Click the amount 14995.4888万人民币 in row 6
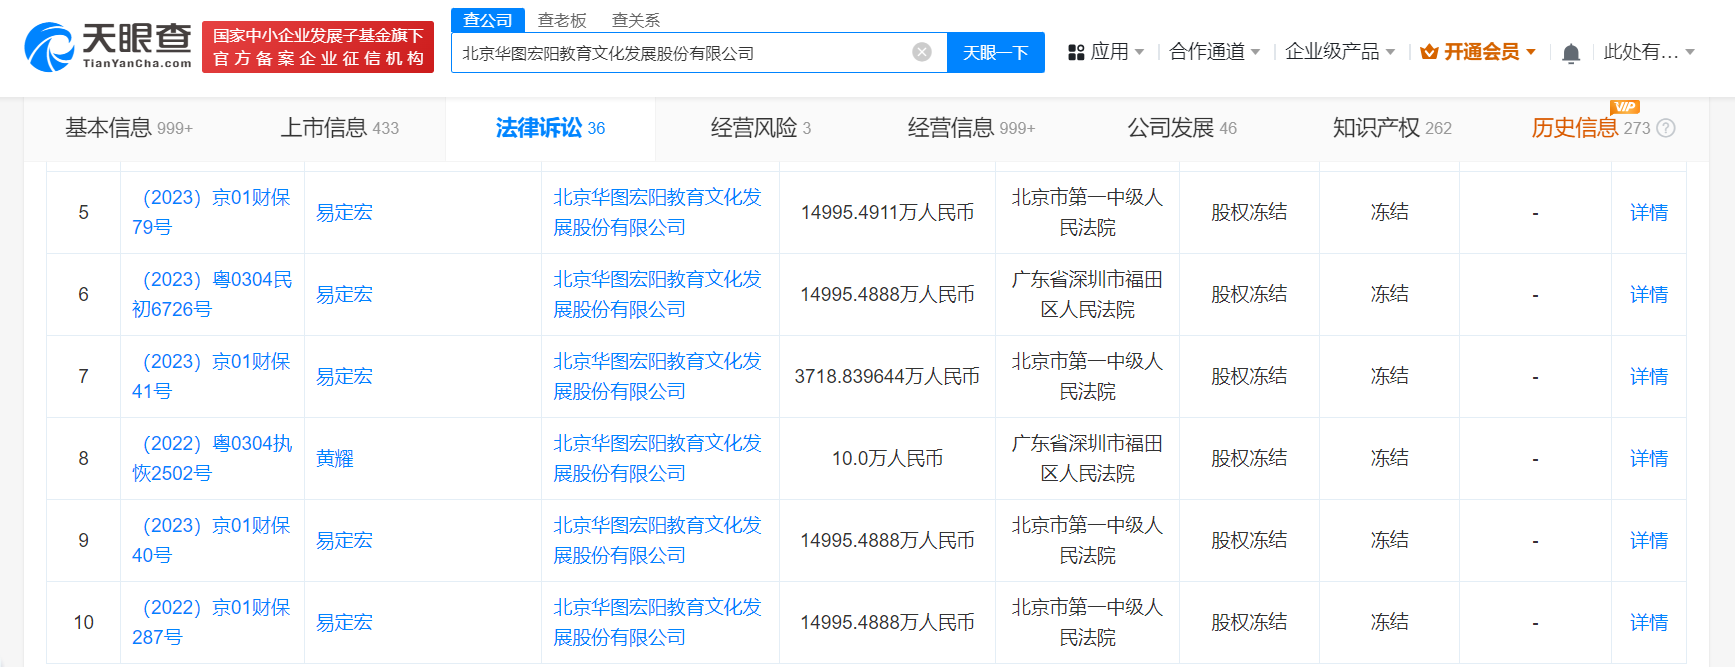The width and height of the screenshot is (1735, 667). click(888, 294)
